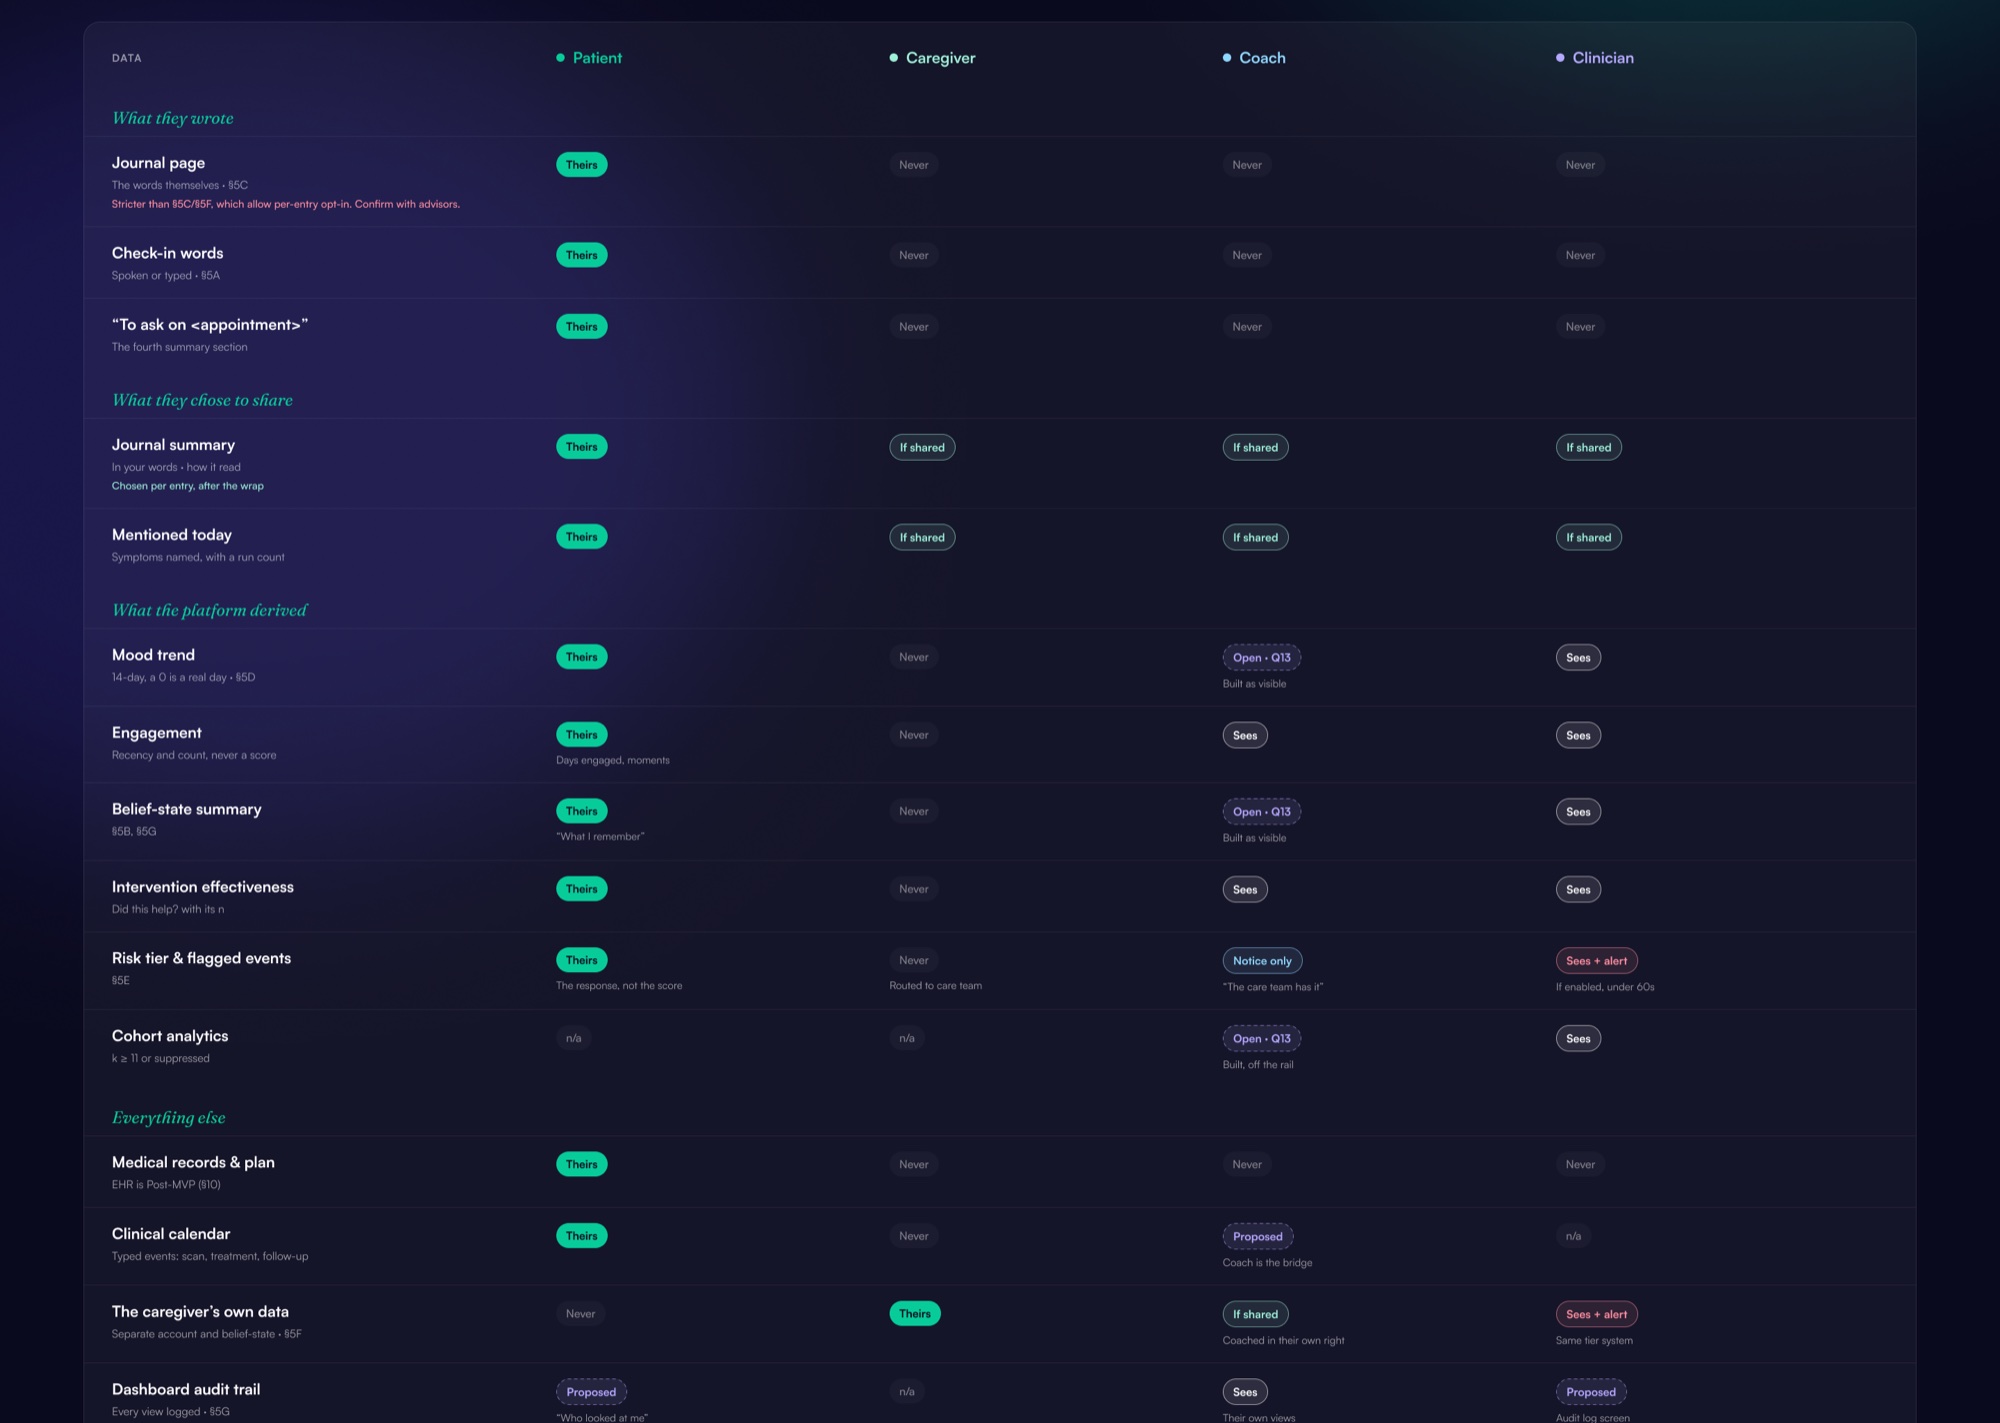The width and height of the screenshot is (2000, 1423).
Task: Click Caregiver 'If shared' badge for Journal summary
Action: click(x=922, y=447)
